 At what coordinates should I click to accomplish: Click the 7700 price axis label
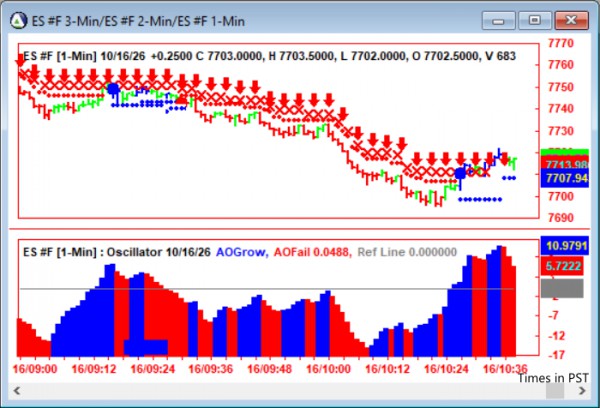pyautogui.click(x=561, y=197)
